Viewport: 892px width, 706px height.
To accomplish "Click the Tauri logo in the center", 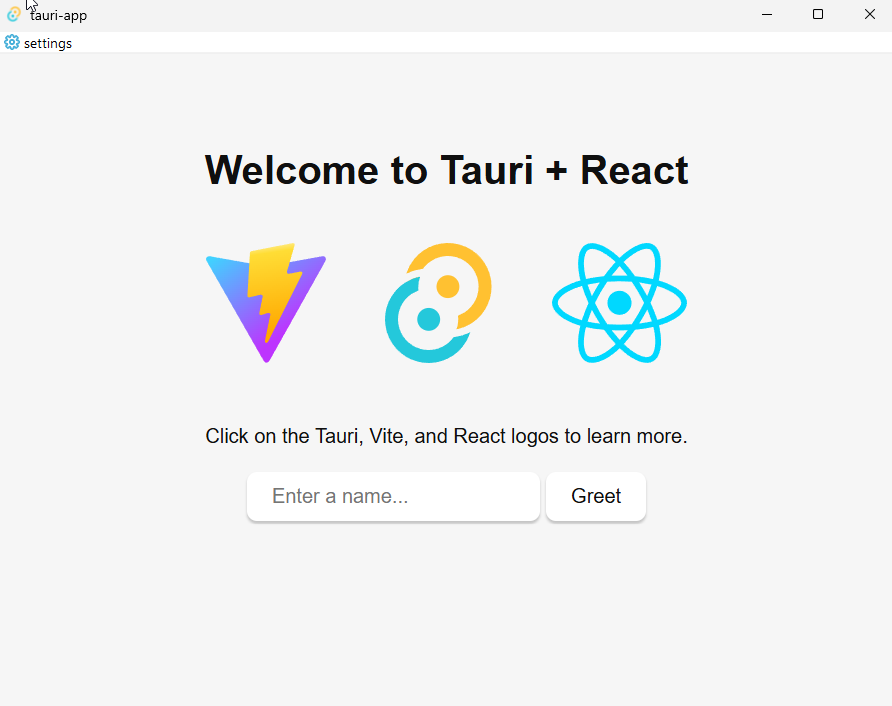I will pyautogui.click(x=438, y=303).
